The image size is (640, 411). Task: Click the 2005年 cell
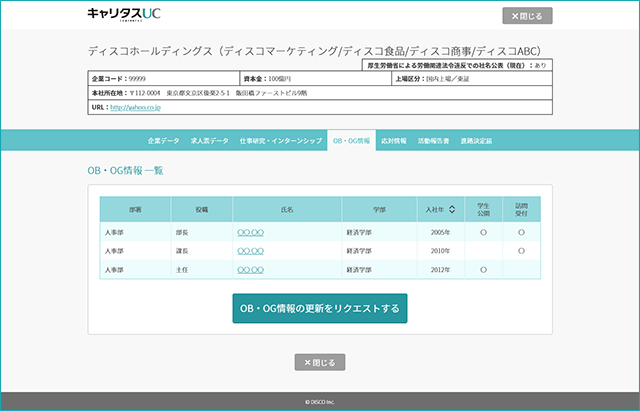pos(440,233)
